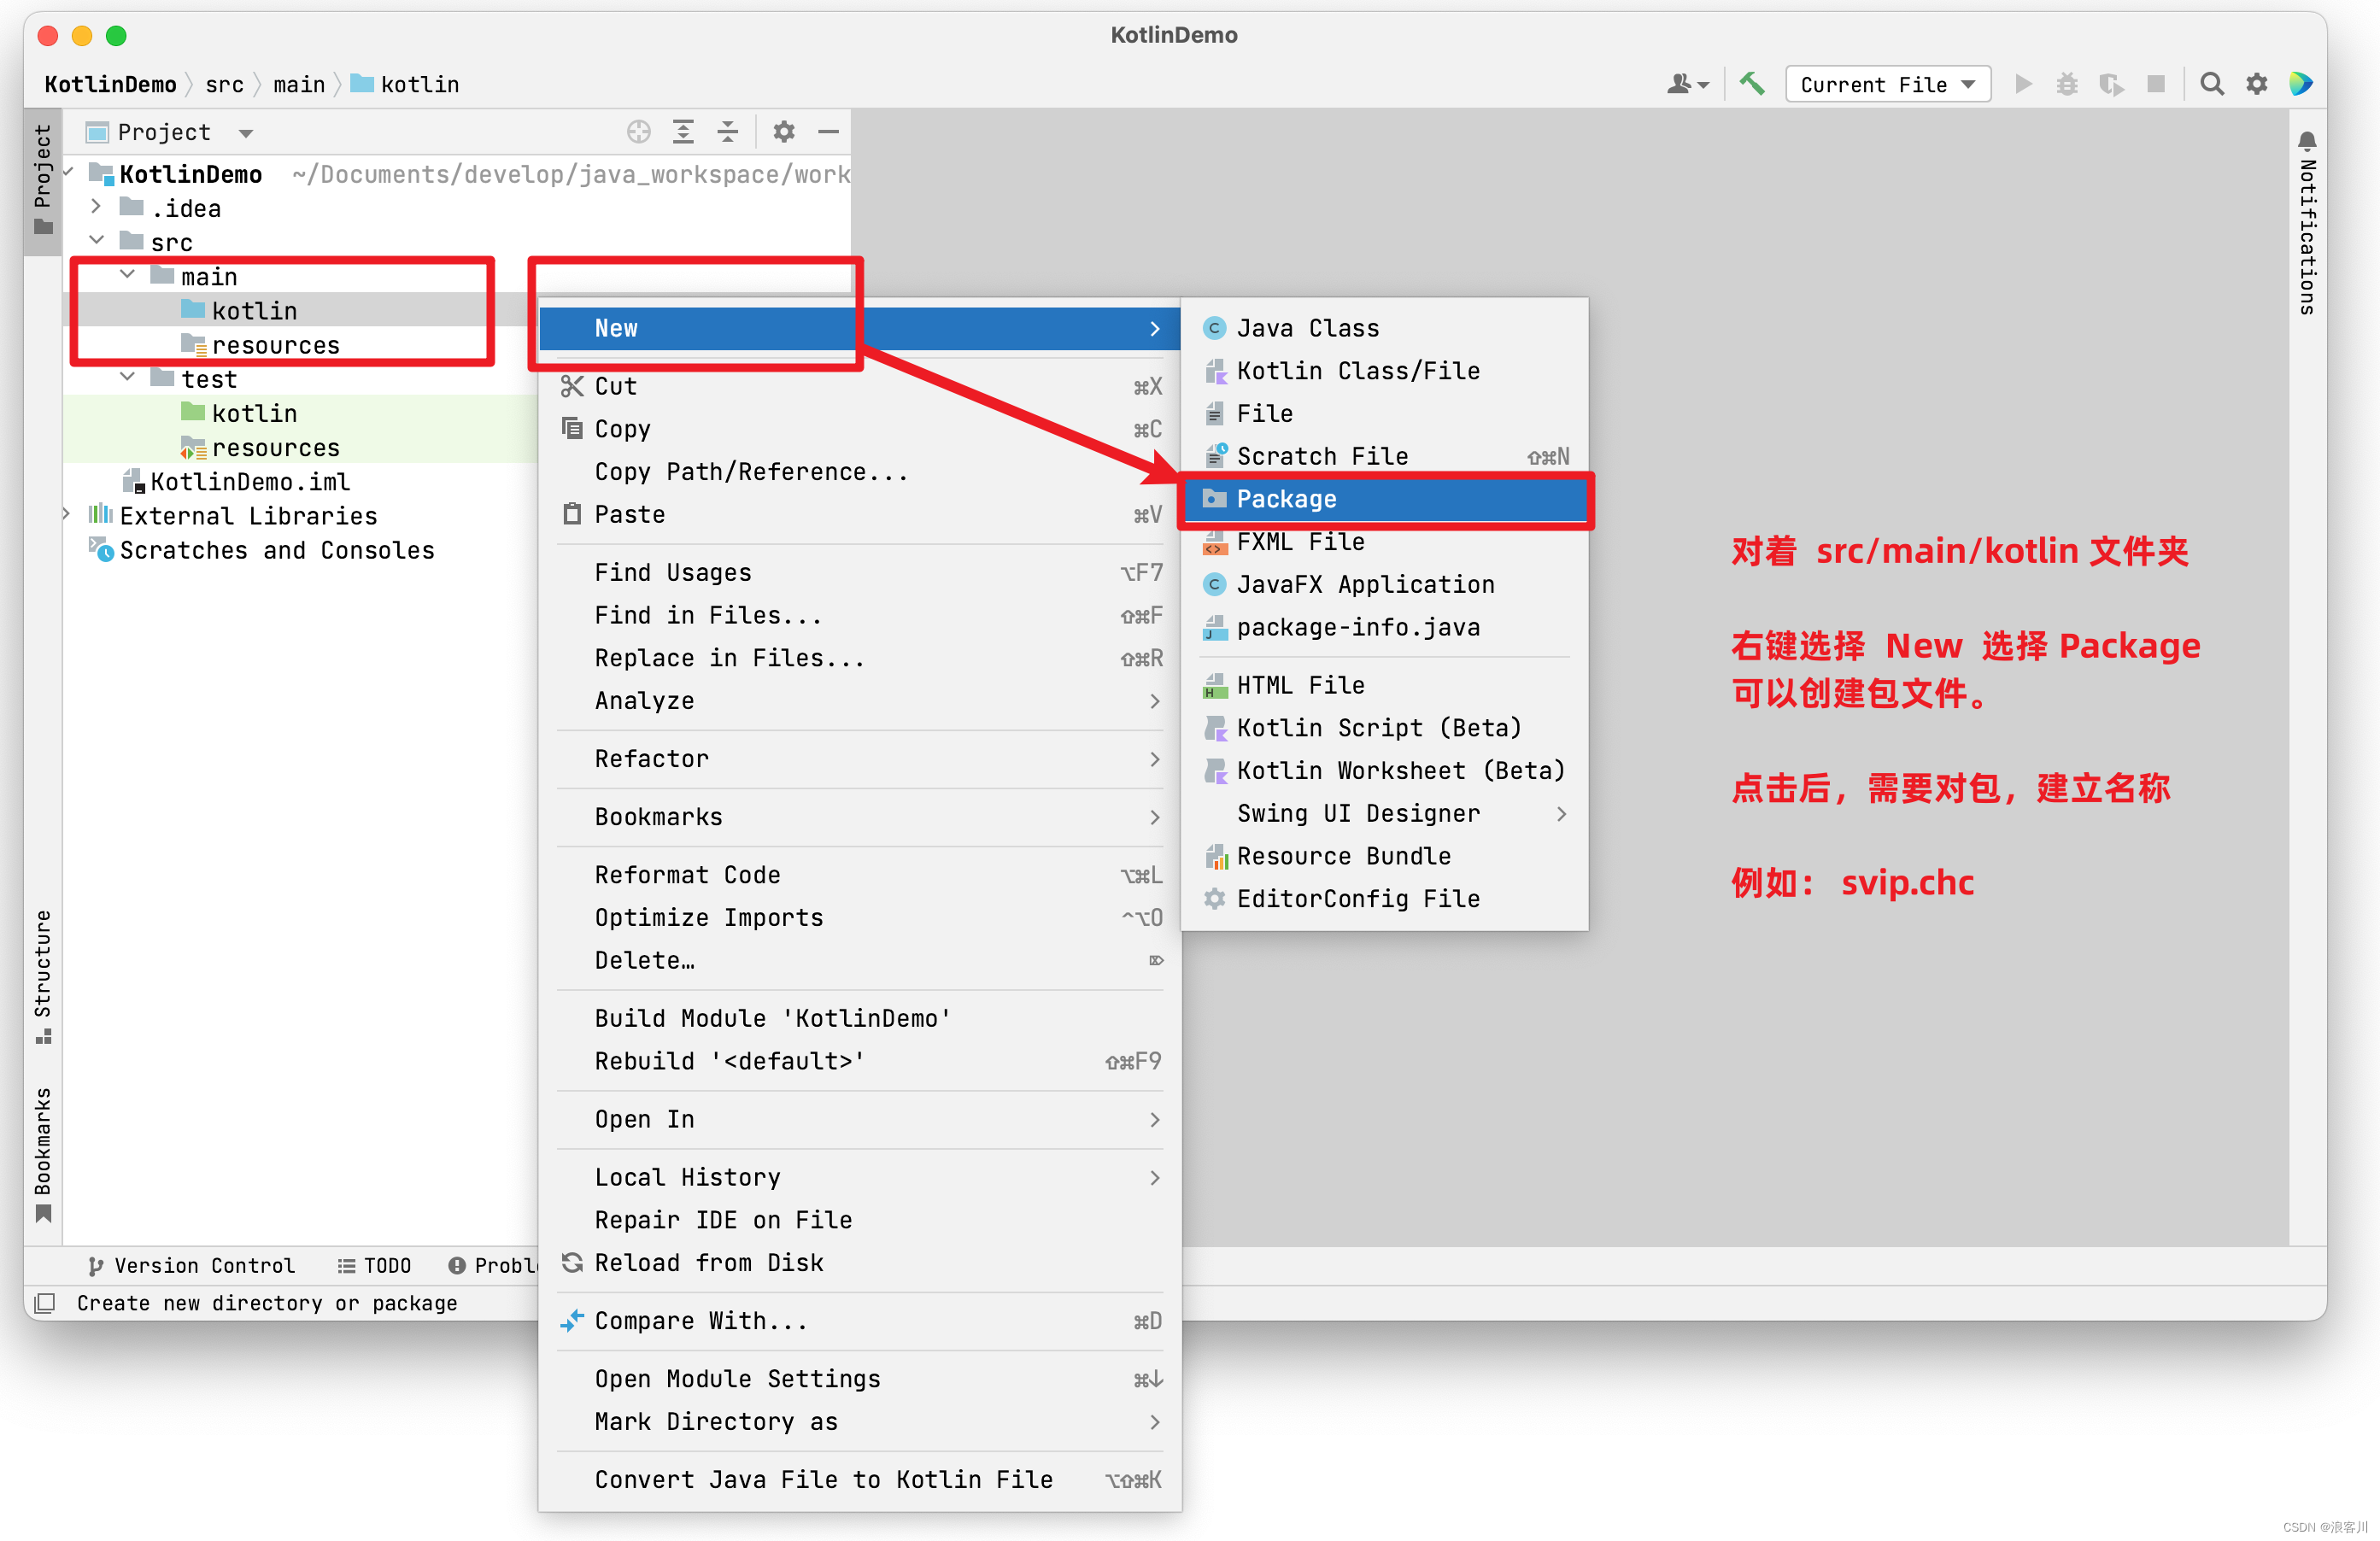Open the Bookmarks side tab
Image resolution: width=2380 pixels, height=1541 pixels.
click(x=43, y=1155)
